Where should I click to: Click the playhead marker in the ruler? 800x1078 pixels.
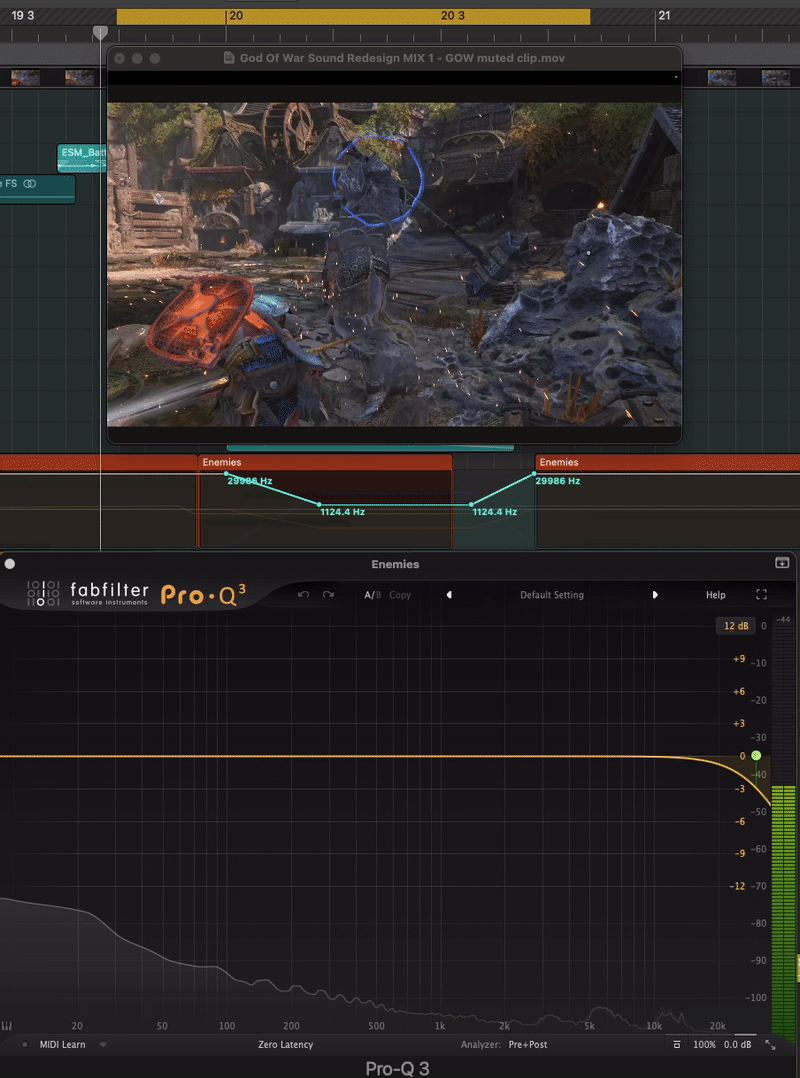[100, 32]
